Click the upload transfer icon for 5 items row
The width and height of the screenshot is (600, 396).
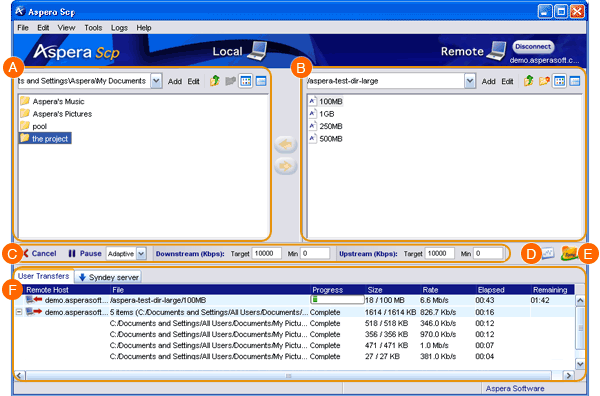pos(34,312)
